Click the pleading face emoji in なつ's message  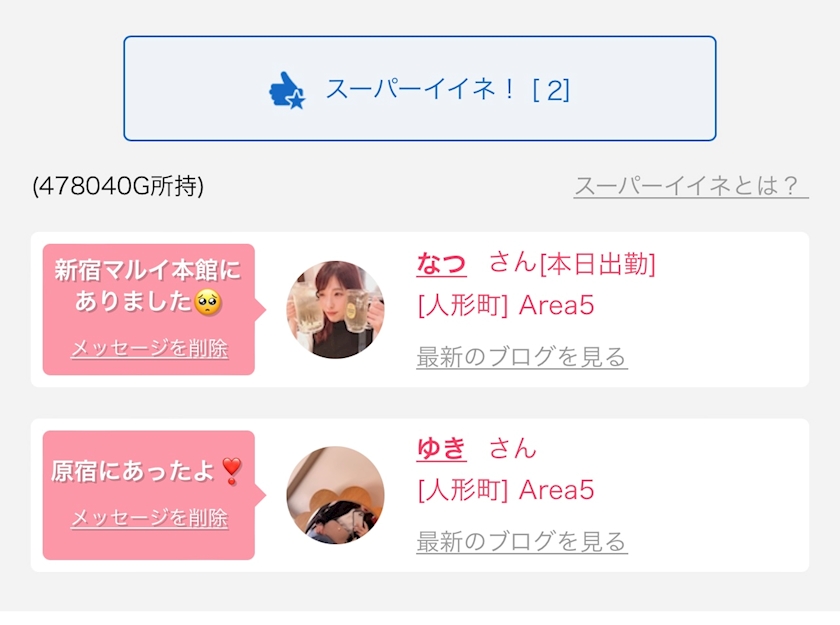click(207, 301)
